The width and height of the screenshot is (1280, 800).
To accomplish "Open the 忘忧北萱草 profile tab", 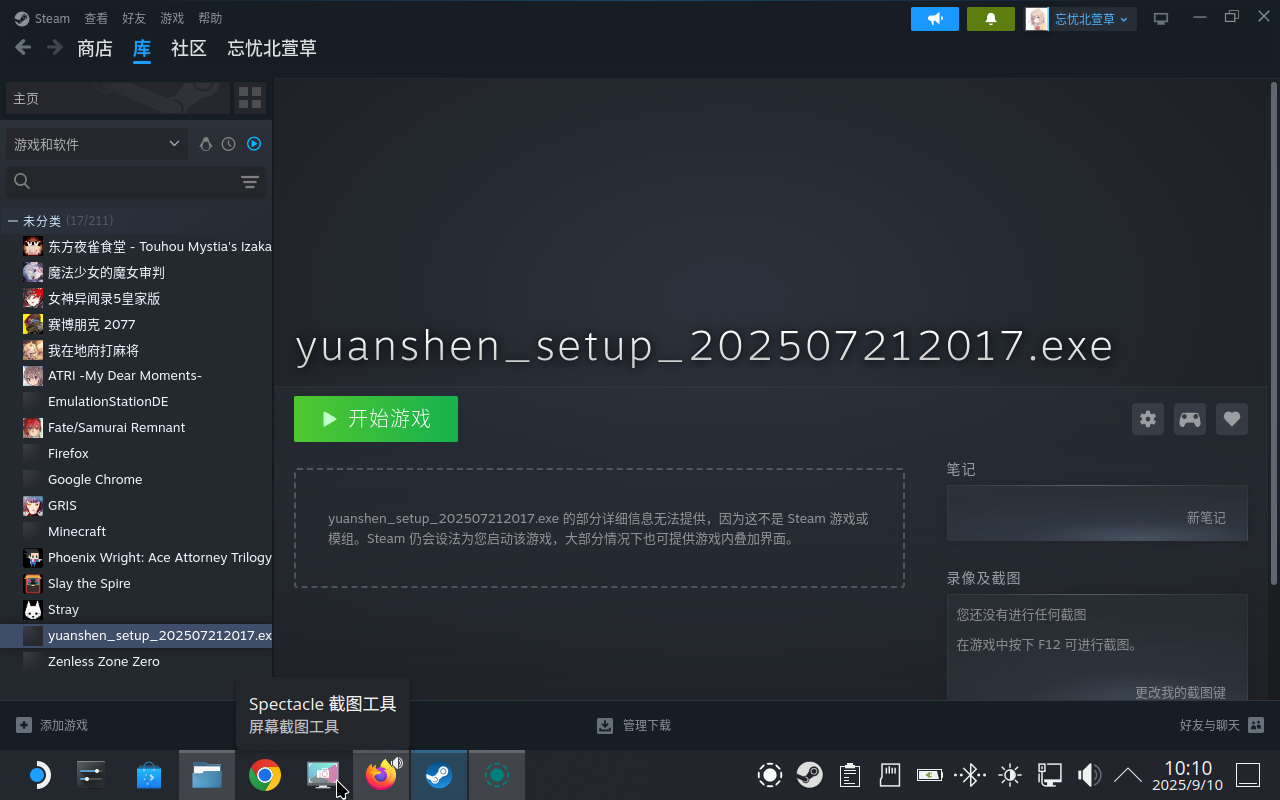I will 272,48.
